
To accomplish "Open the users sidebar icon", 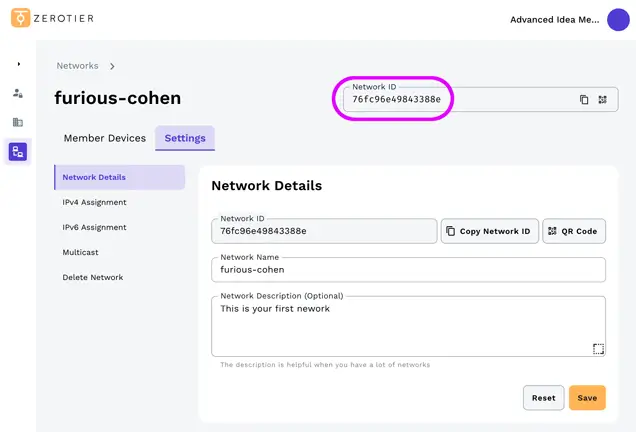I will point(18,93).
